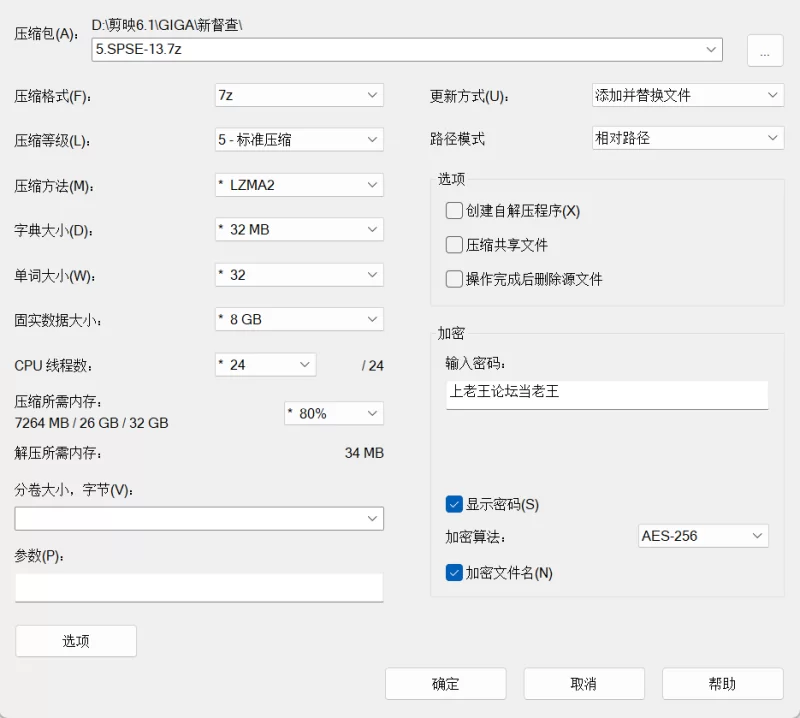Open the memory usage 80% dropdown
The height and width of the screenshot is (718, 800).
click(x=334, y=413)
